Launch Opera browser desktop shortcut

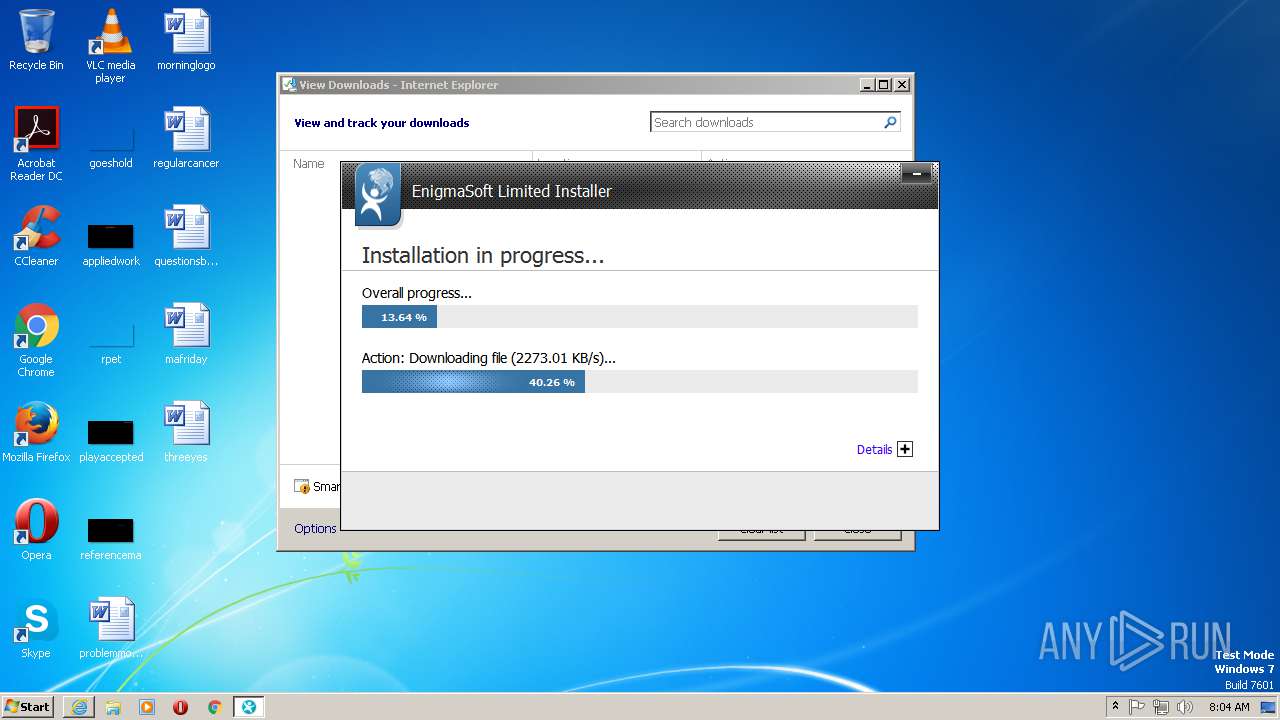[x=36, y=530]
